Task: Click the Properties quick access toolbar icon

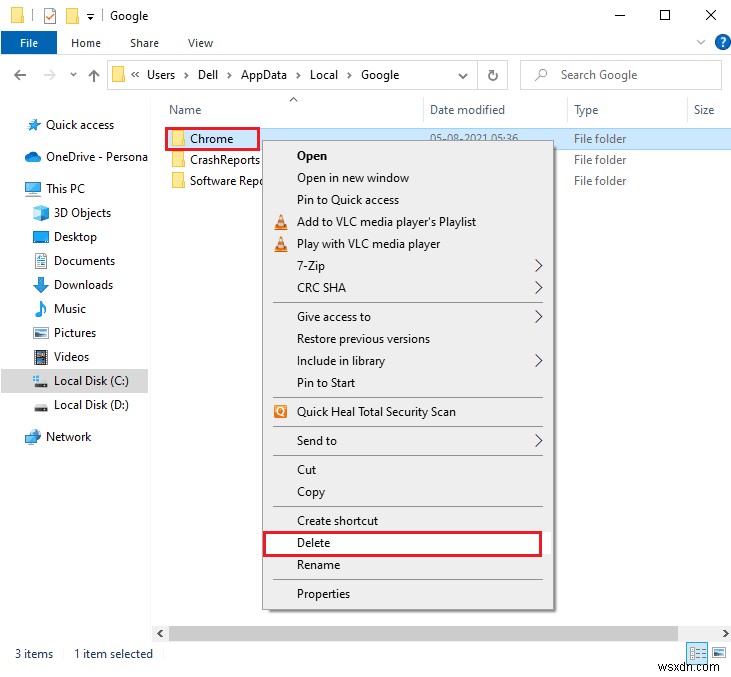Action: (50, 16)
